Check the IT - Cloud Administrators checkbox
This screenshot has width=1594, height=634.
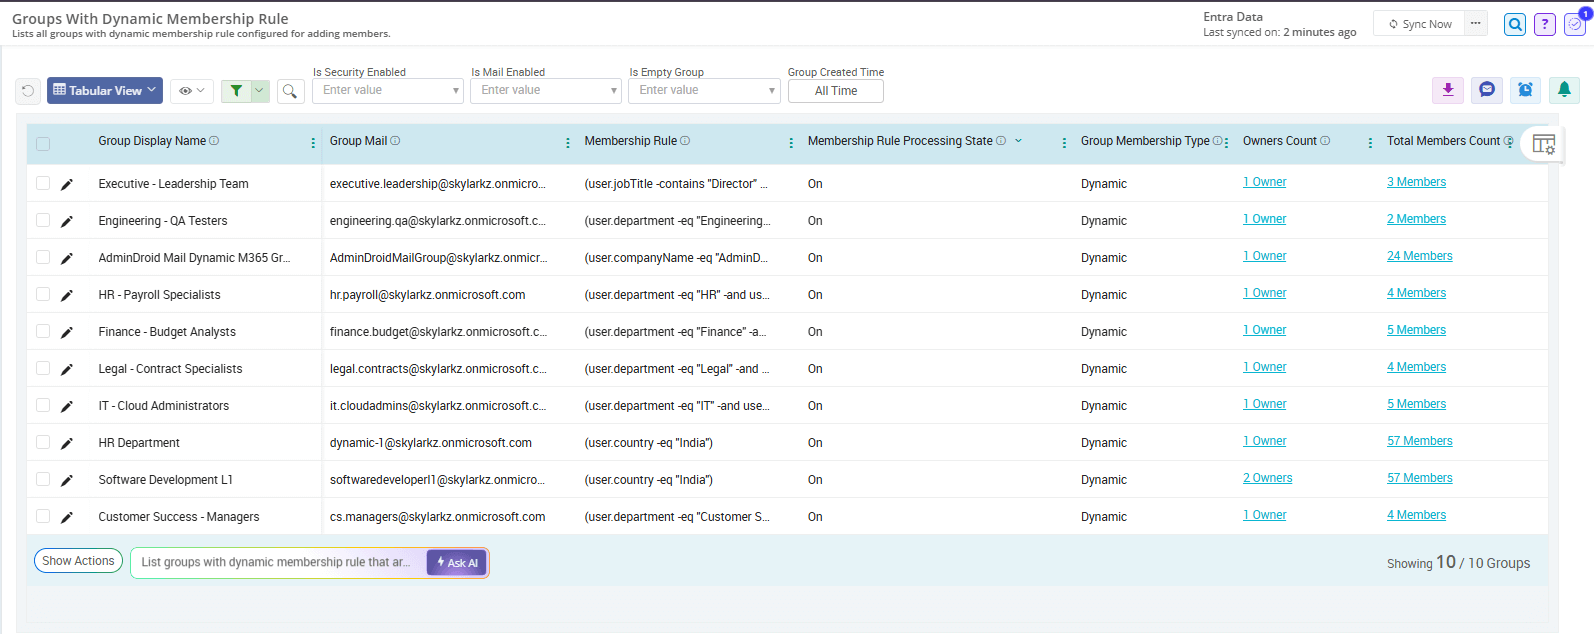coord(43,405)
